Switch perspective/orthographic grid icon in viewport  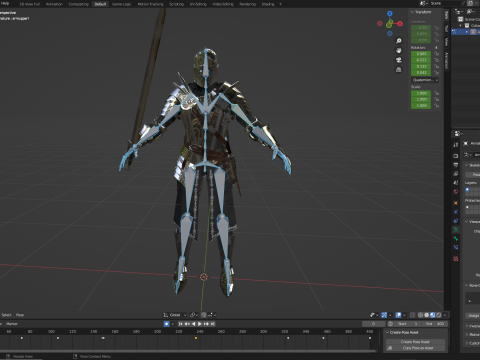pos(399,70)
